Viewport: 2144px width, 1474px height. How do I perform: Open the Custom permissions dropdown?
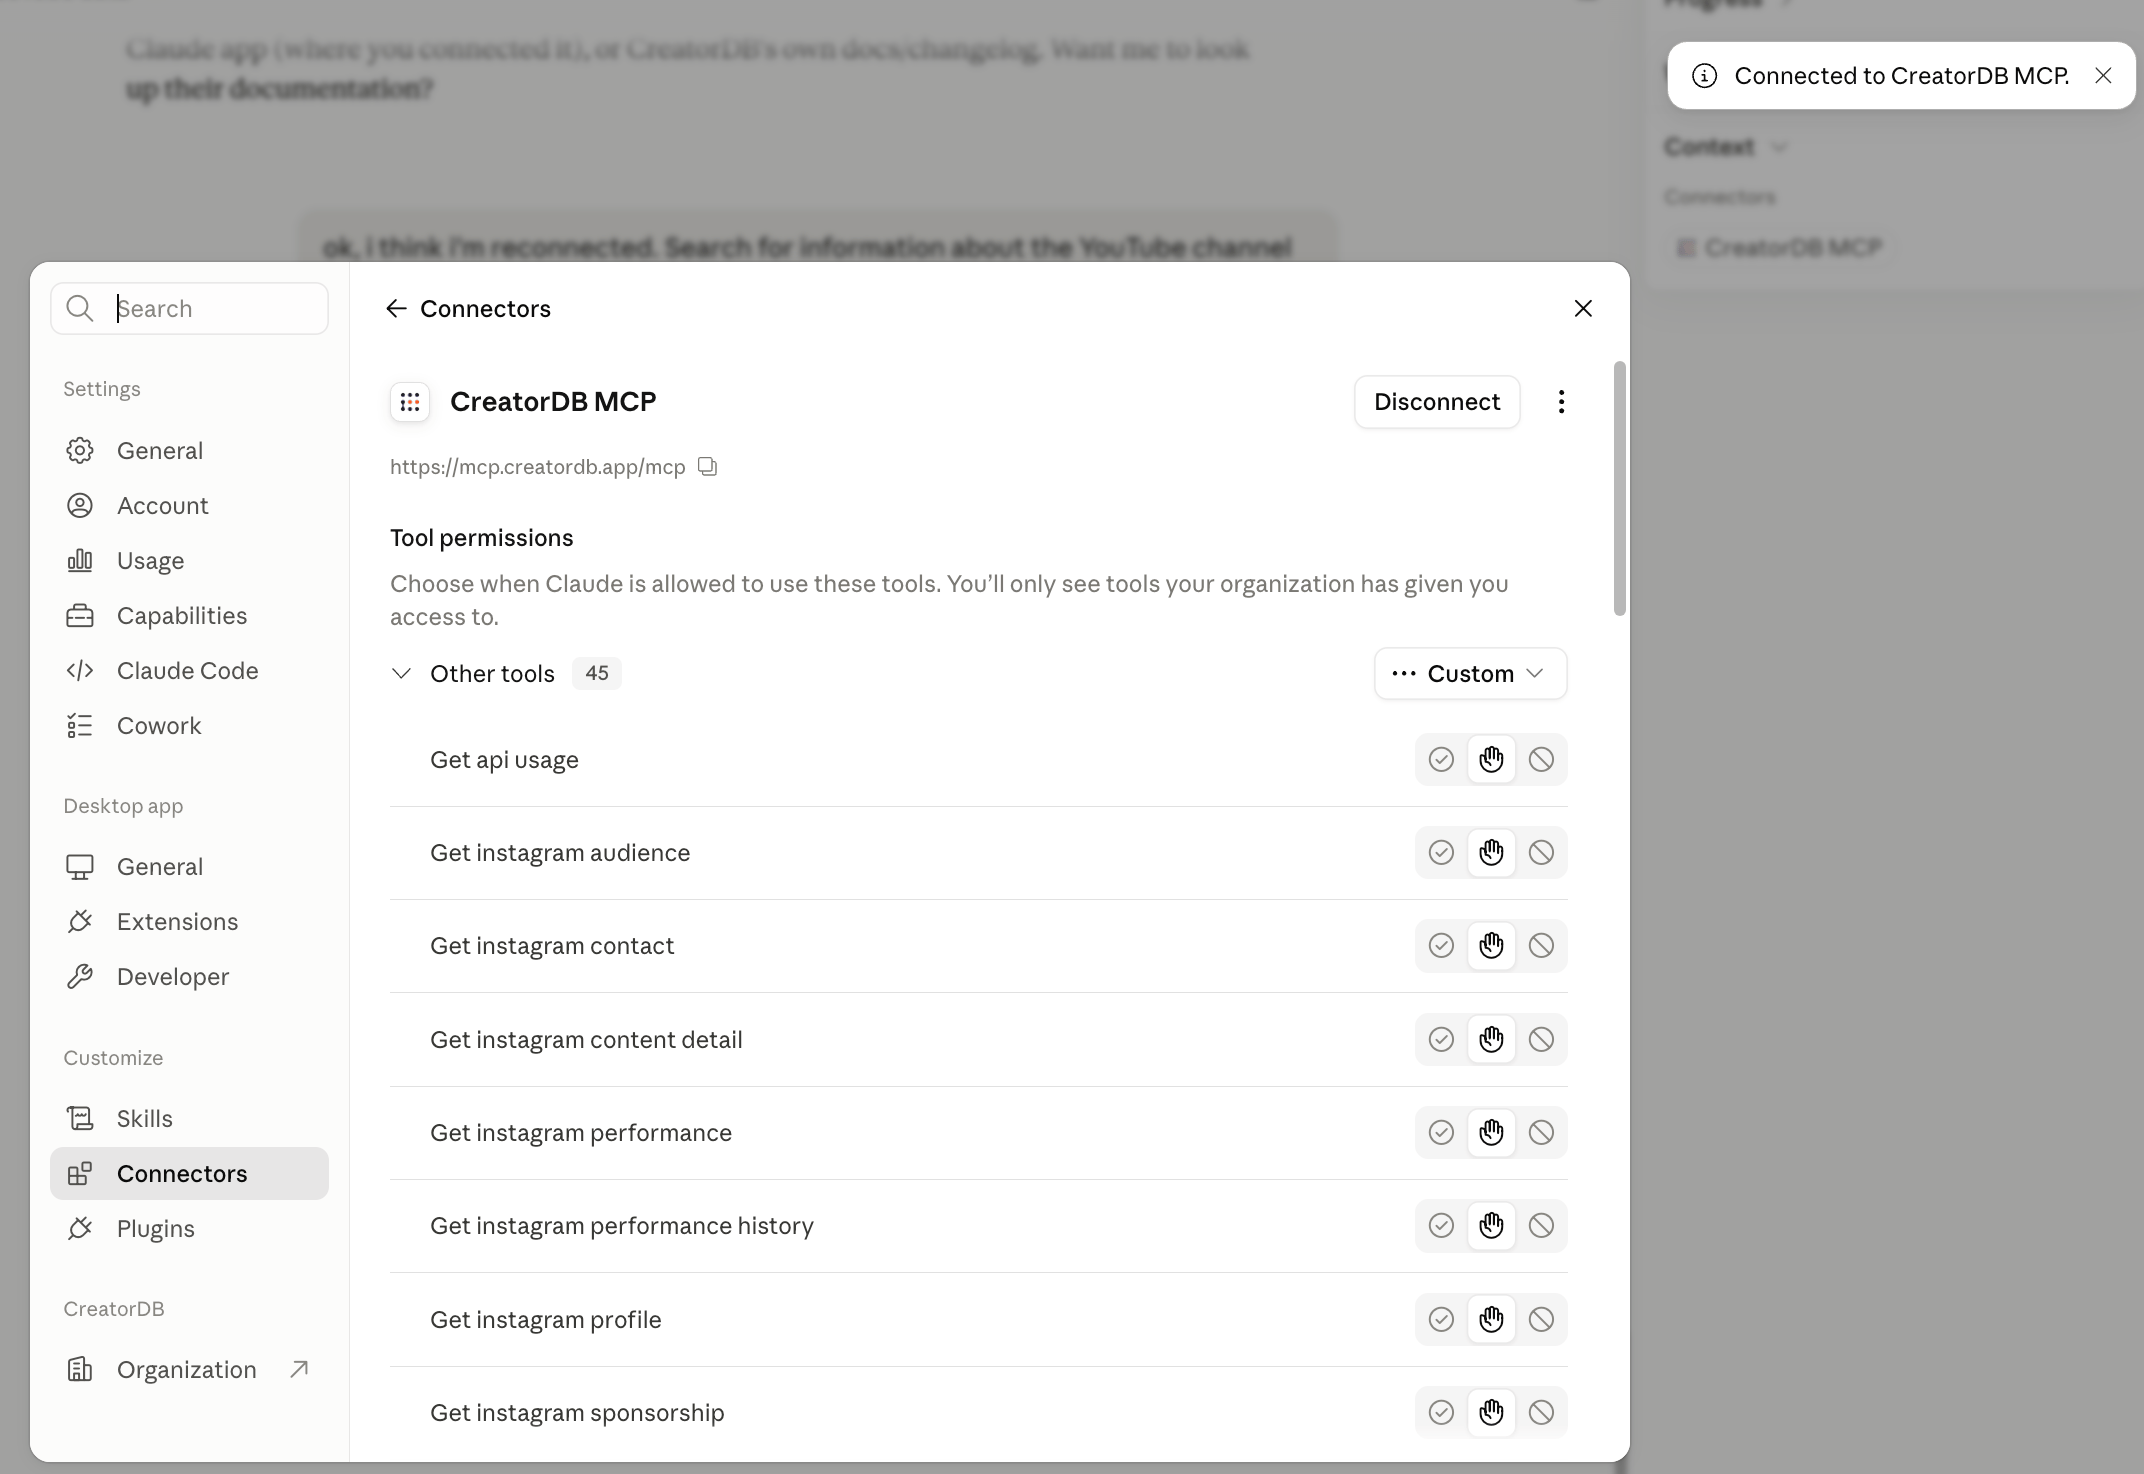pos(1470,674)
